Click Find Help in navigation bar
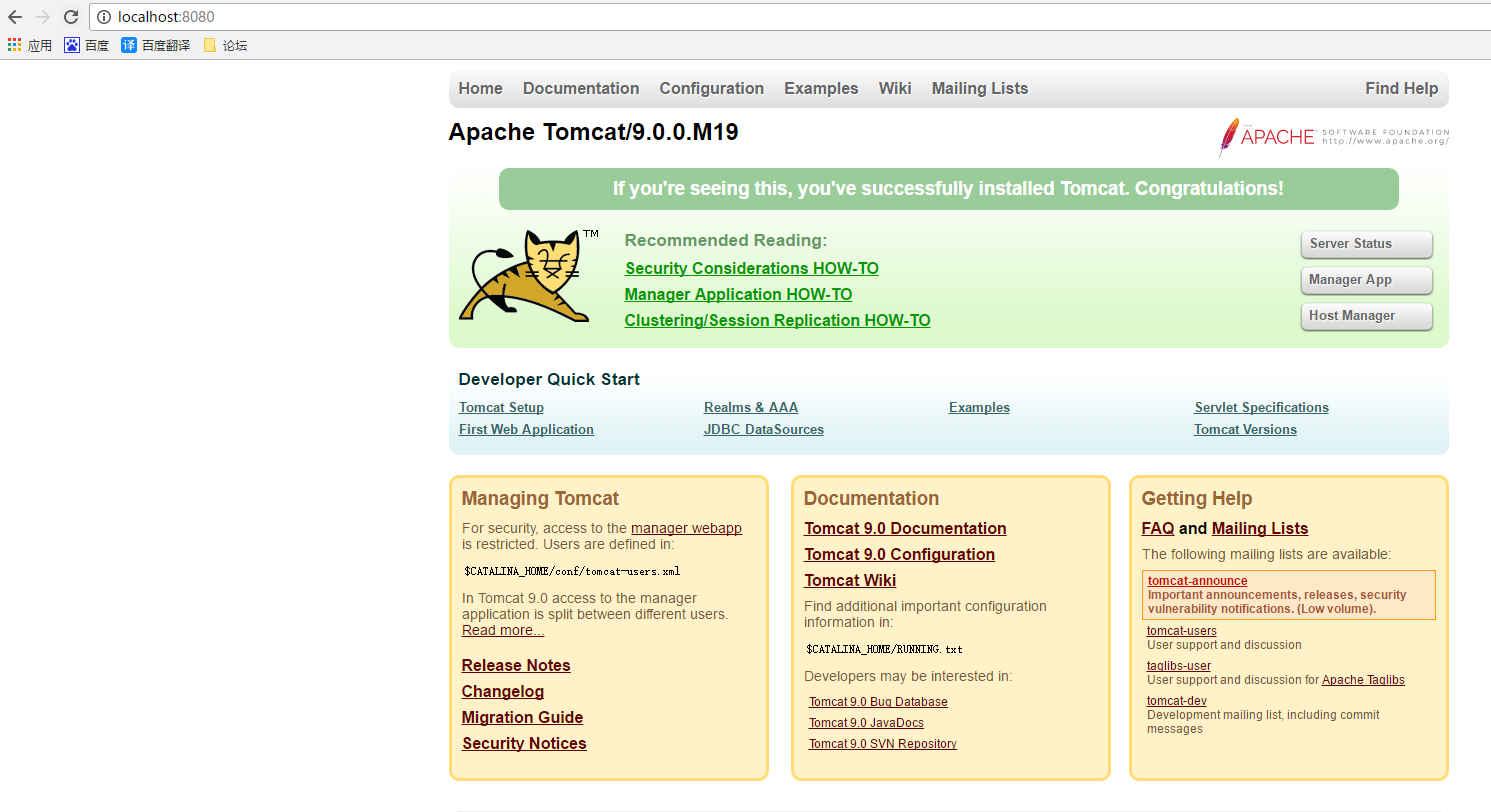 pyautogui.click(x=1401, y=88)
